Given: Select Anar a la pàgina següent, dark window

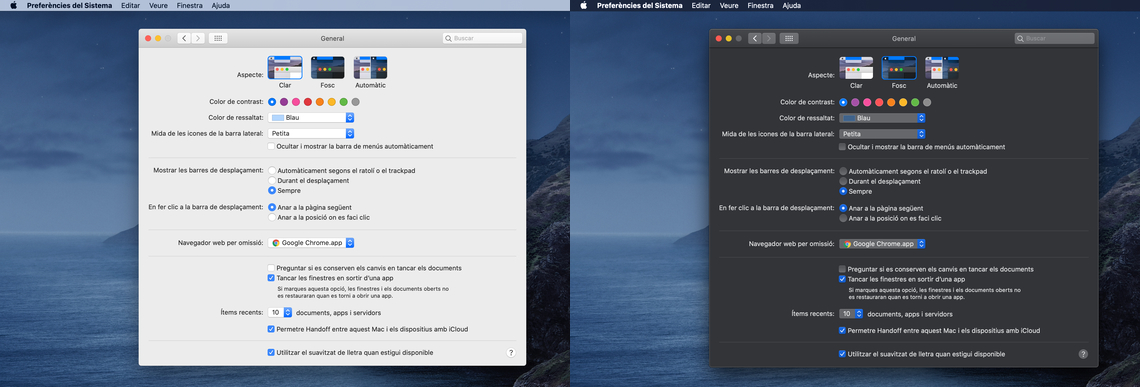Looking at the screenshot, I should click(x=843, y=208).
